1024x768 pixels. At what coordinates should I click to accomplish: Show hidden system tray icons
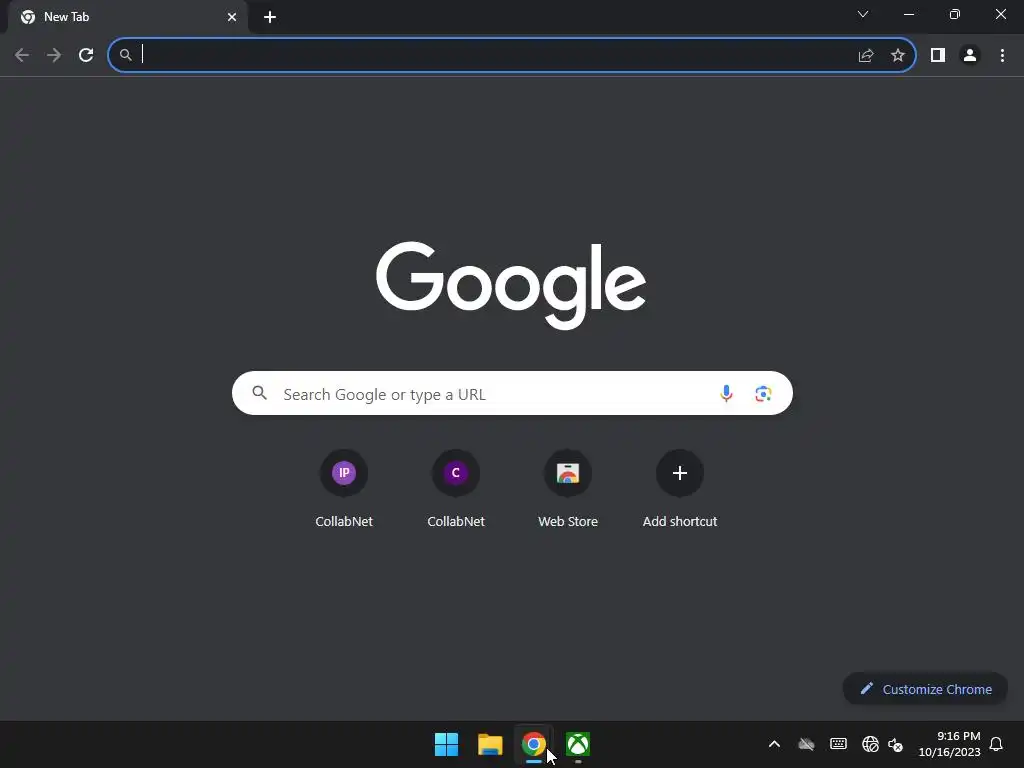(775, 744)
